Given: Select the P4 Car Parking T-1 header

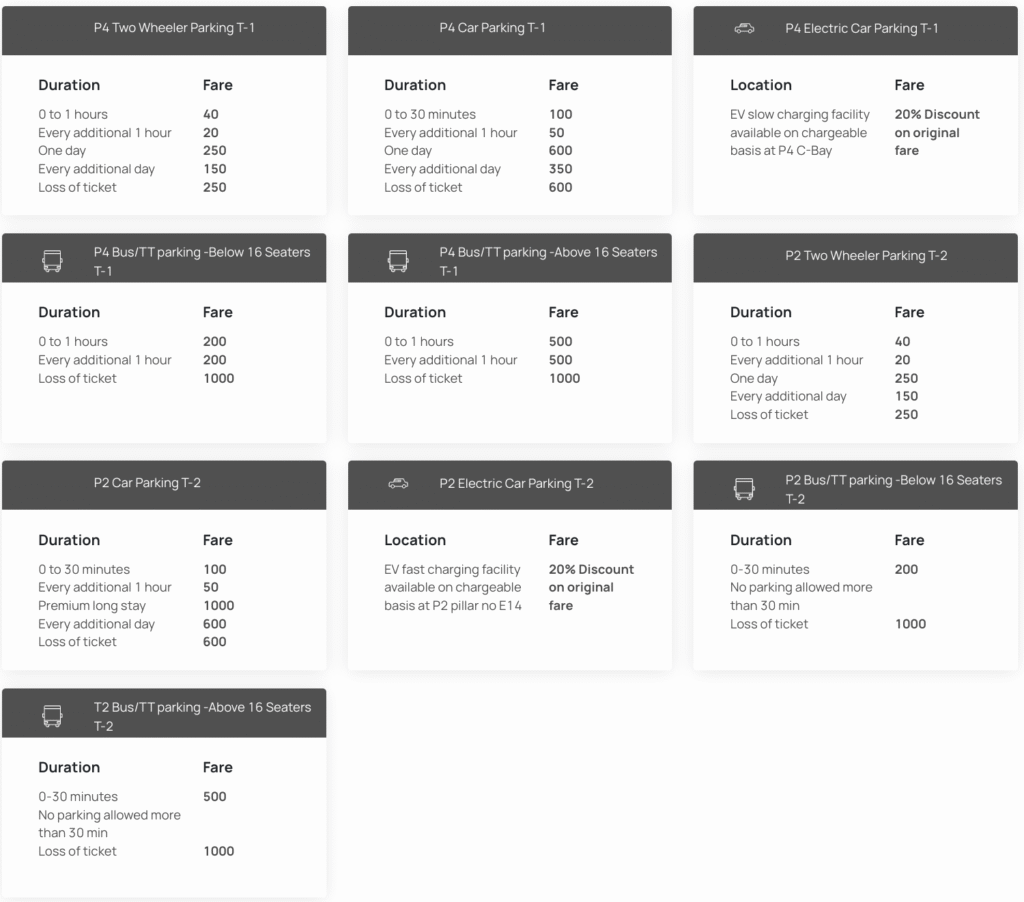Looking at the screenshot, I should 492,28.
